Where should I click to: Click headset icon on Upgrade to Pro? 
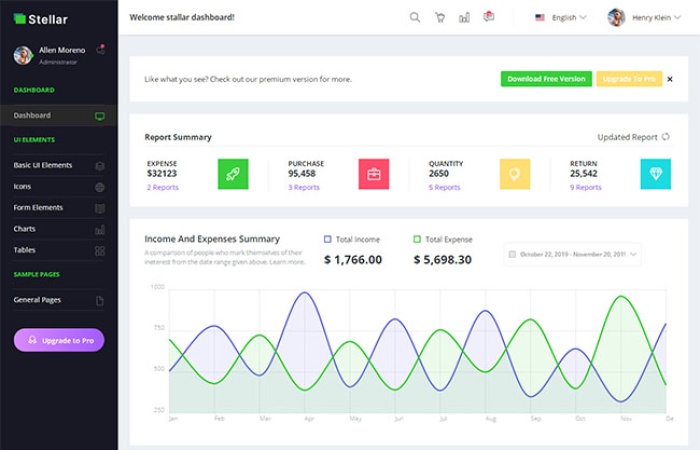pyautogui.click(x=32, y=340)
